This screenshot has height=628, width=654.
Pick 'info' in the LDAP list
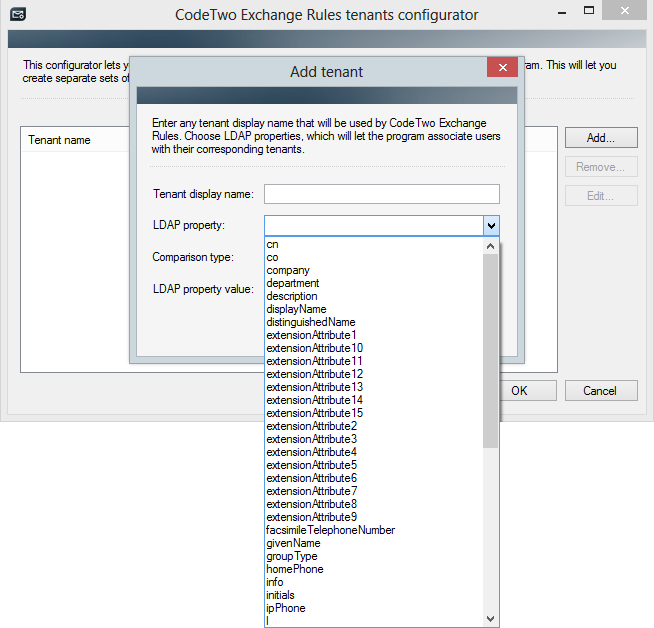click(x=374, y=582)
